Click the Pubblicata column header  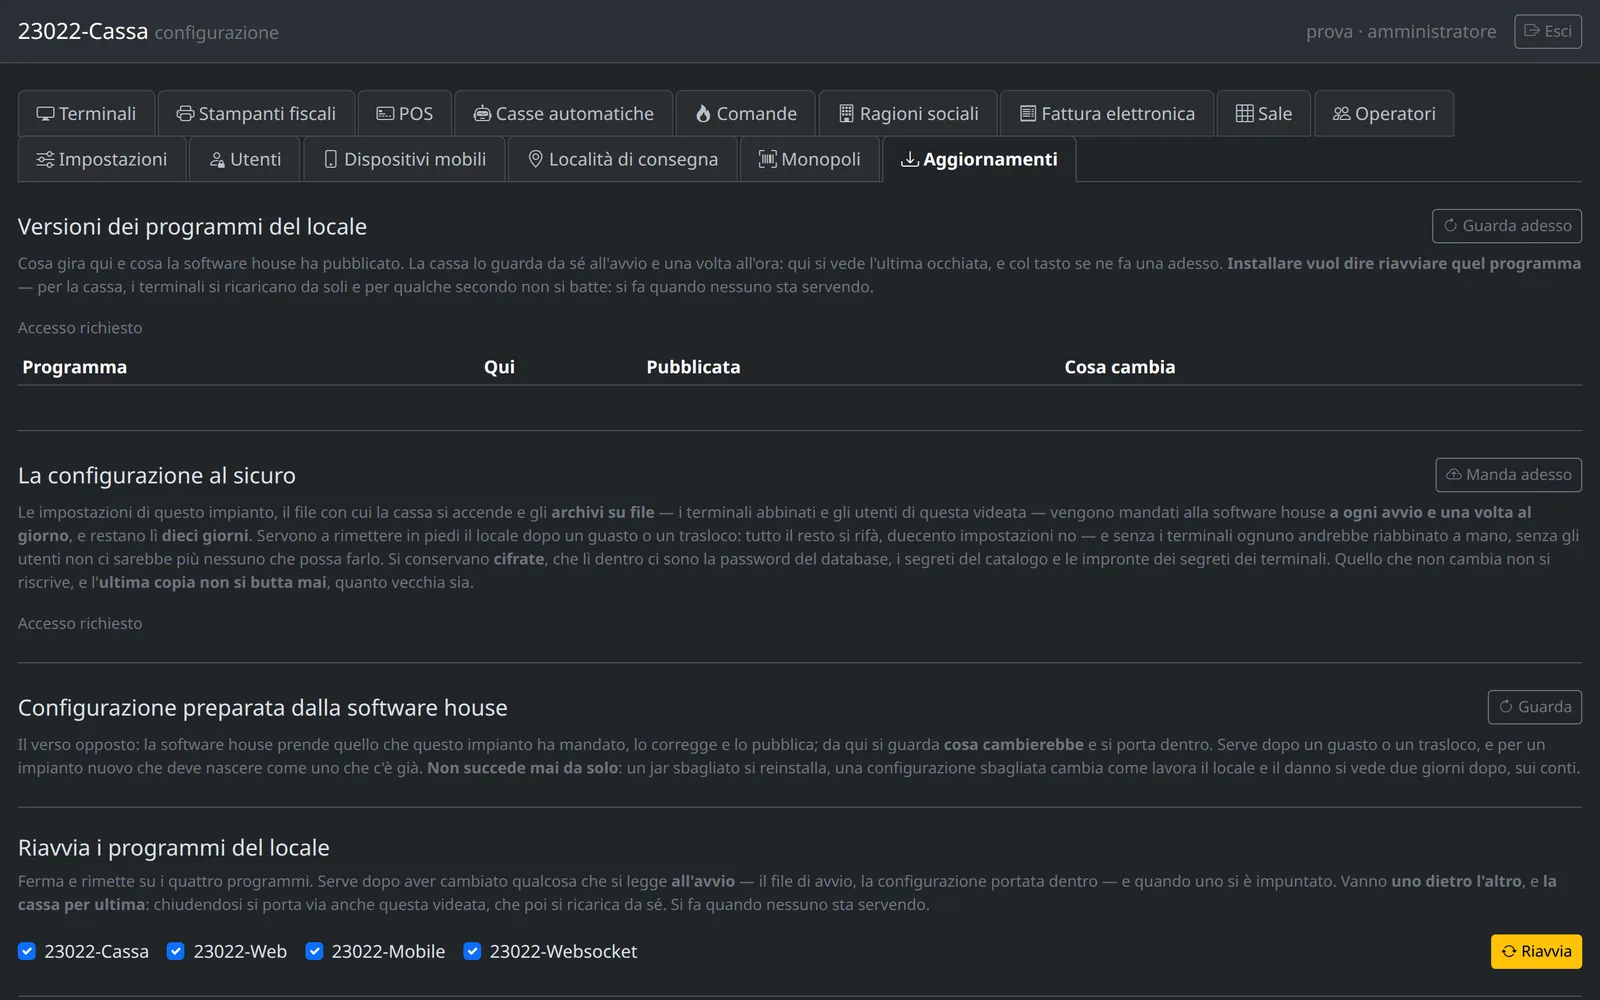[x=693, y=367]
